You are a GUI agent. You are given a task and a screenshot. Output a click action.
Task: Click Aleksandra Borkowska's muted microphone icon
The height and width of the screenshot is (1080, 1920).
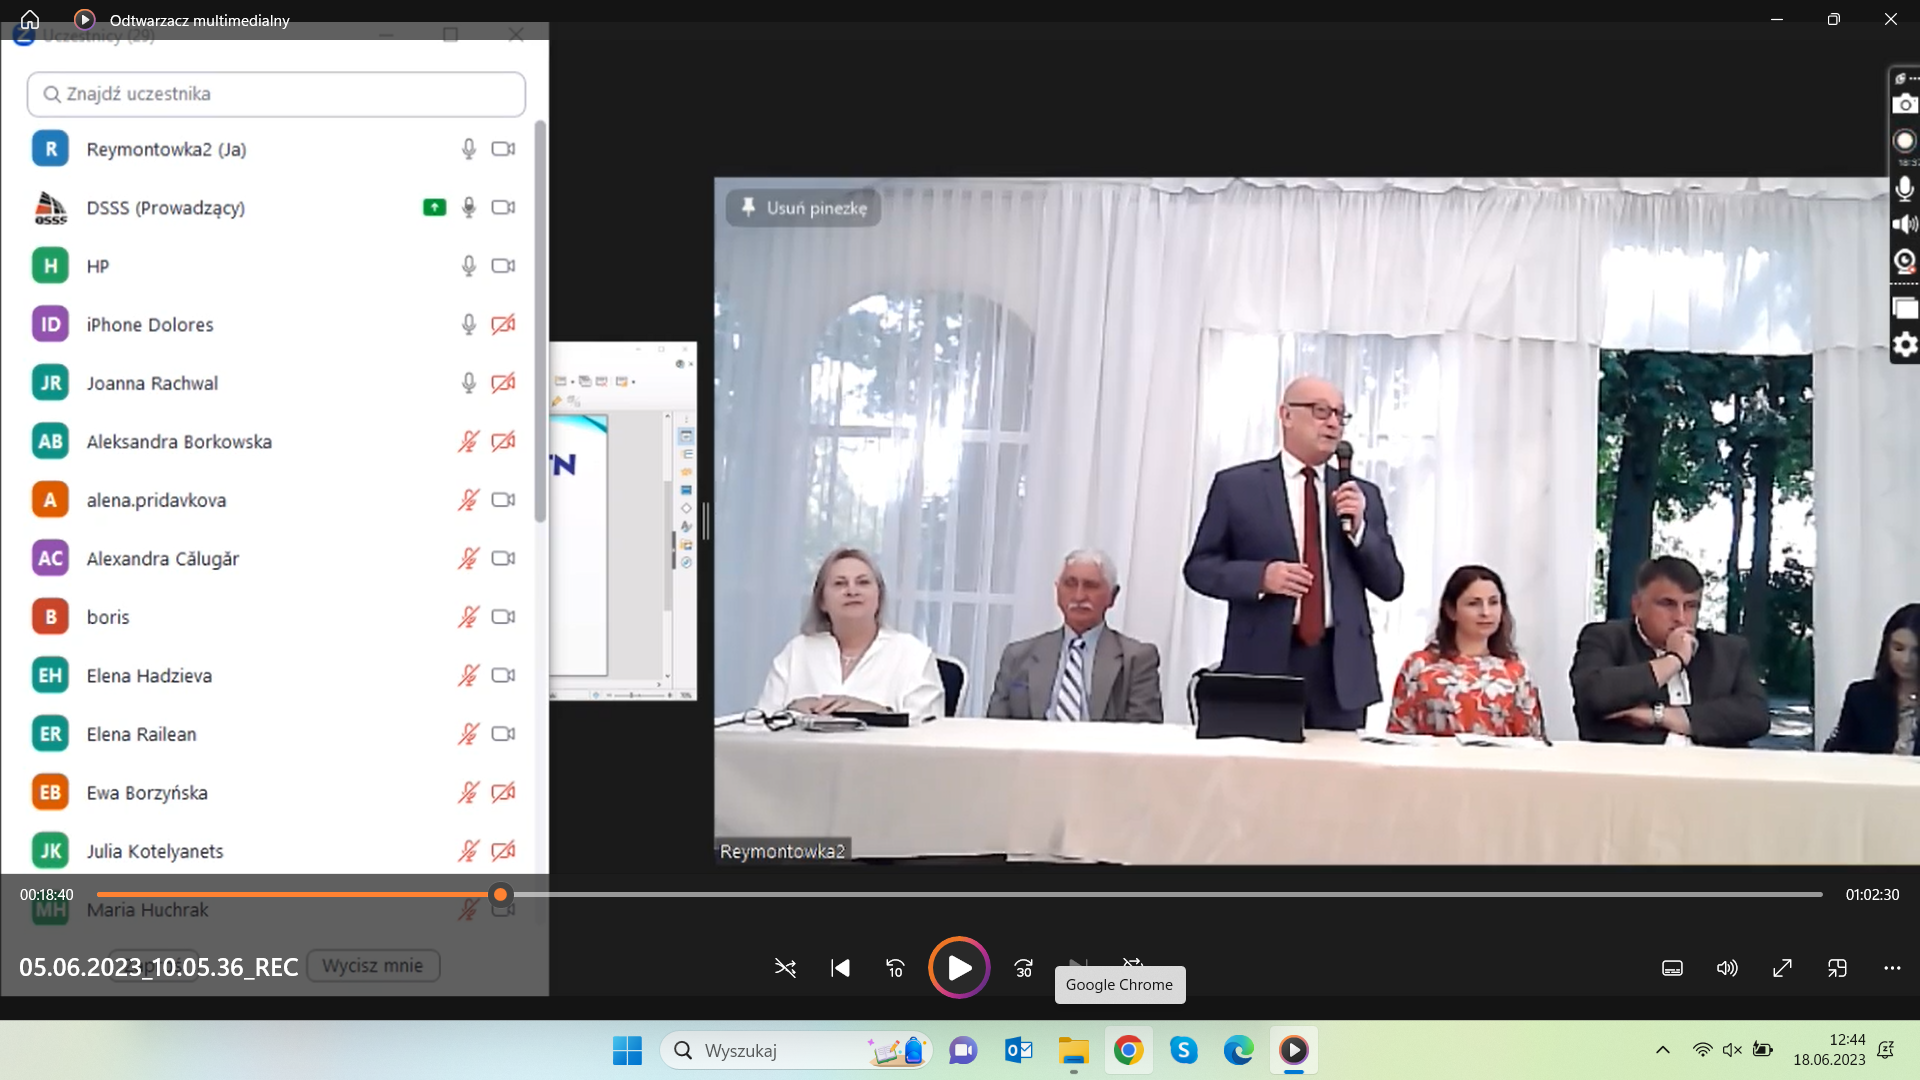pyautogui.click(x=468, y=441)
